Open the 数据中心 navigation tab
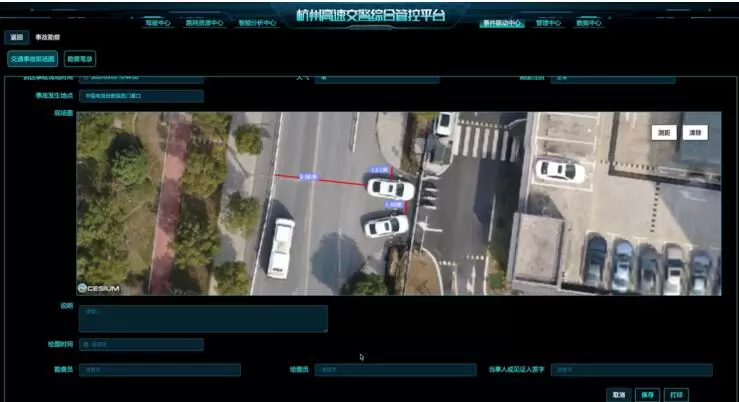 coord(588,23)
